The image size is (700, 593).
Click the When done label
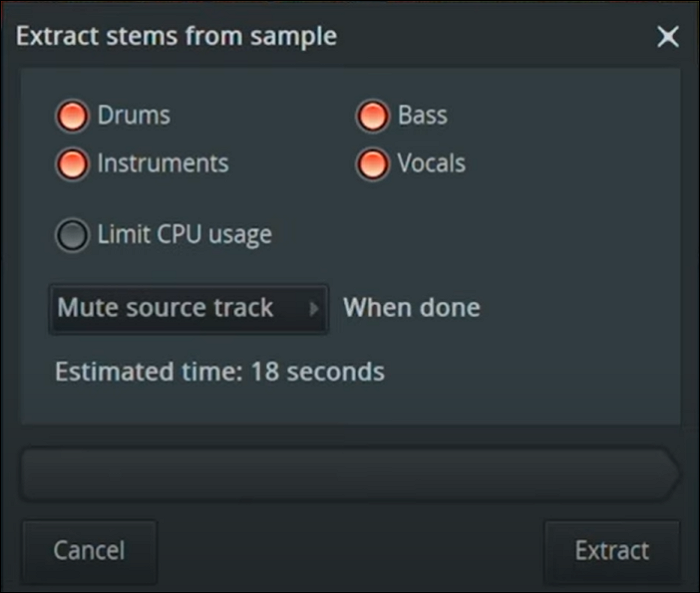pos(411,308)
